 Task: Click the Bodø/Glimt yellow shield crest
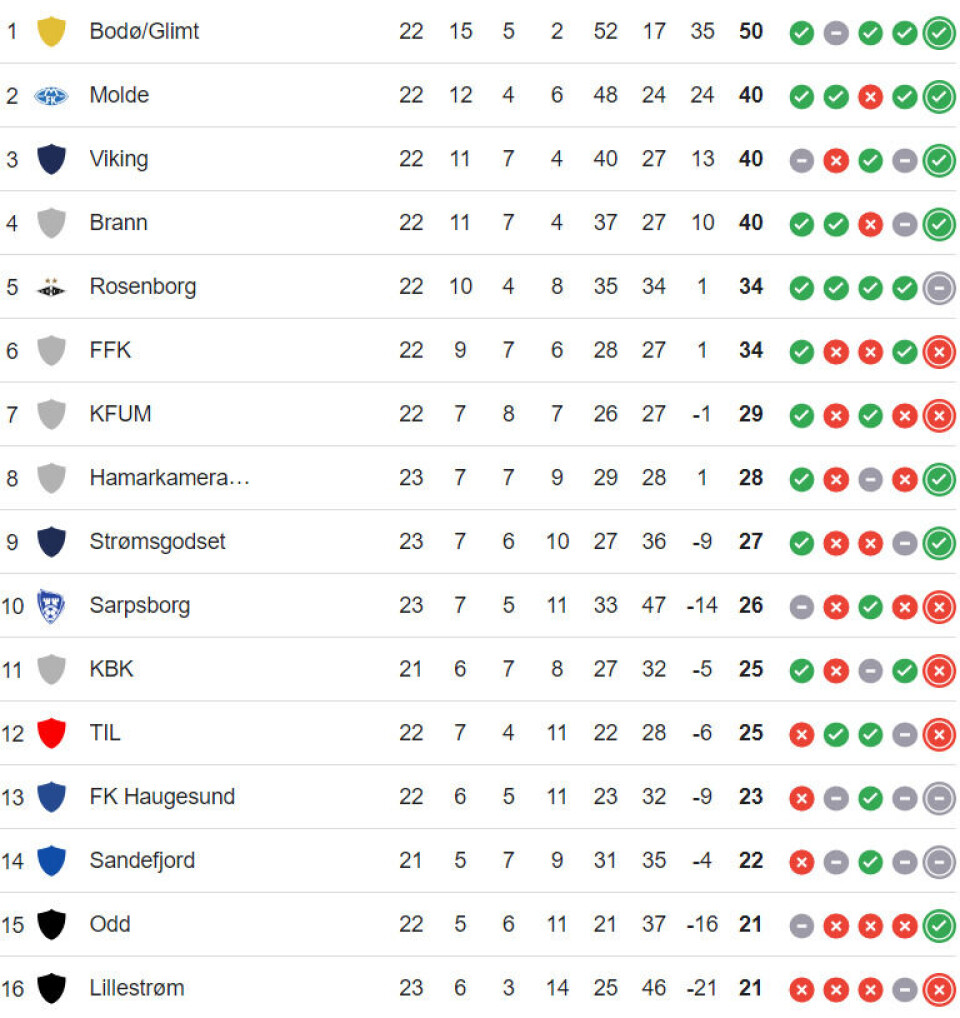pos(51,32)
